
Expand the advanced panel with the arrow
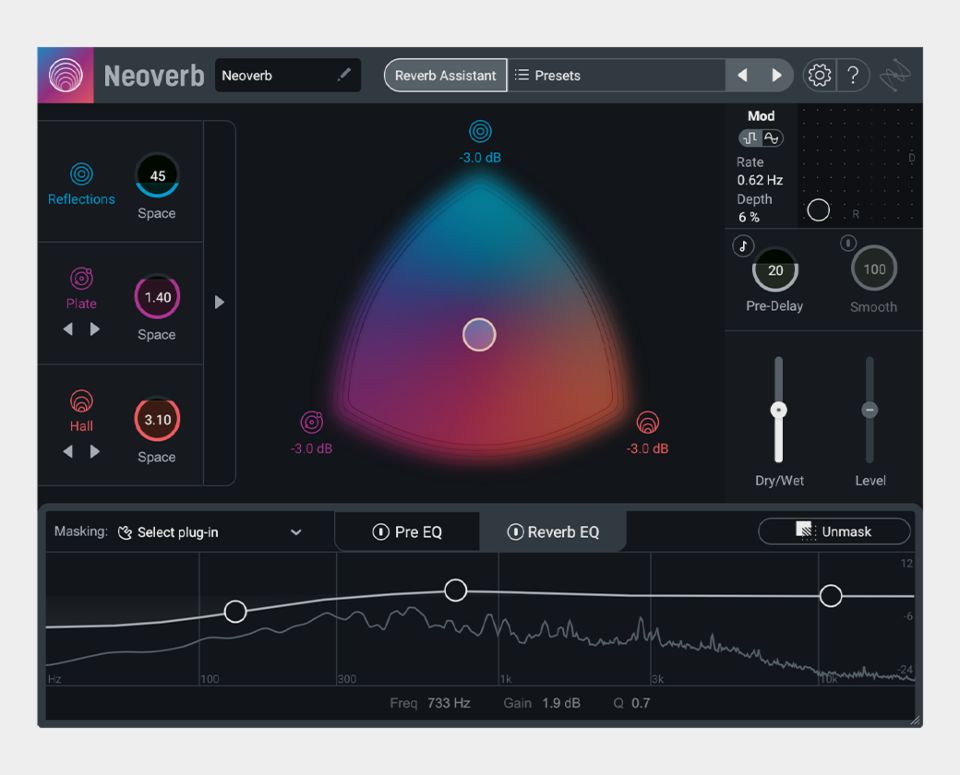tap(220, 302)
